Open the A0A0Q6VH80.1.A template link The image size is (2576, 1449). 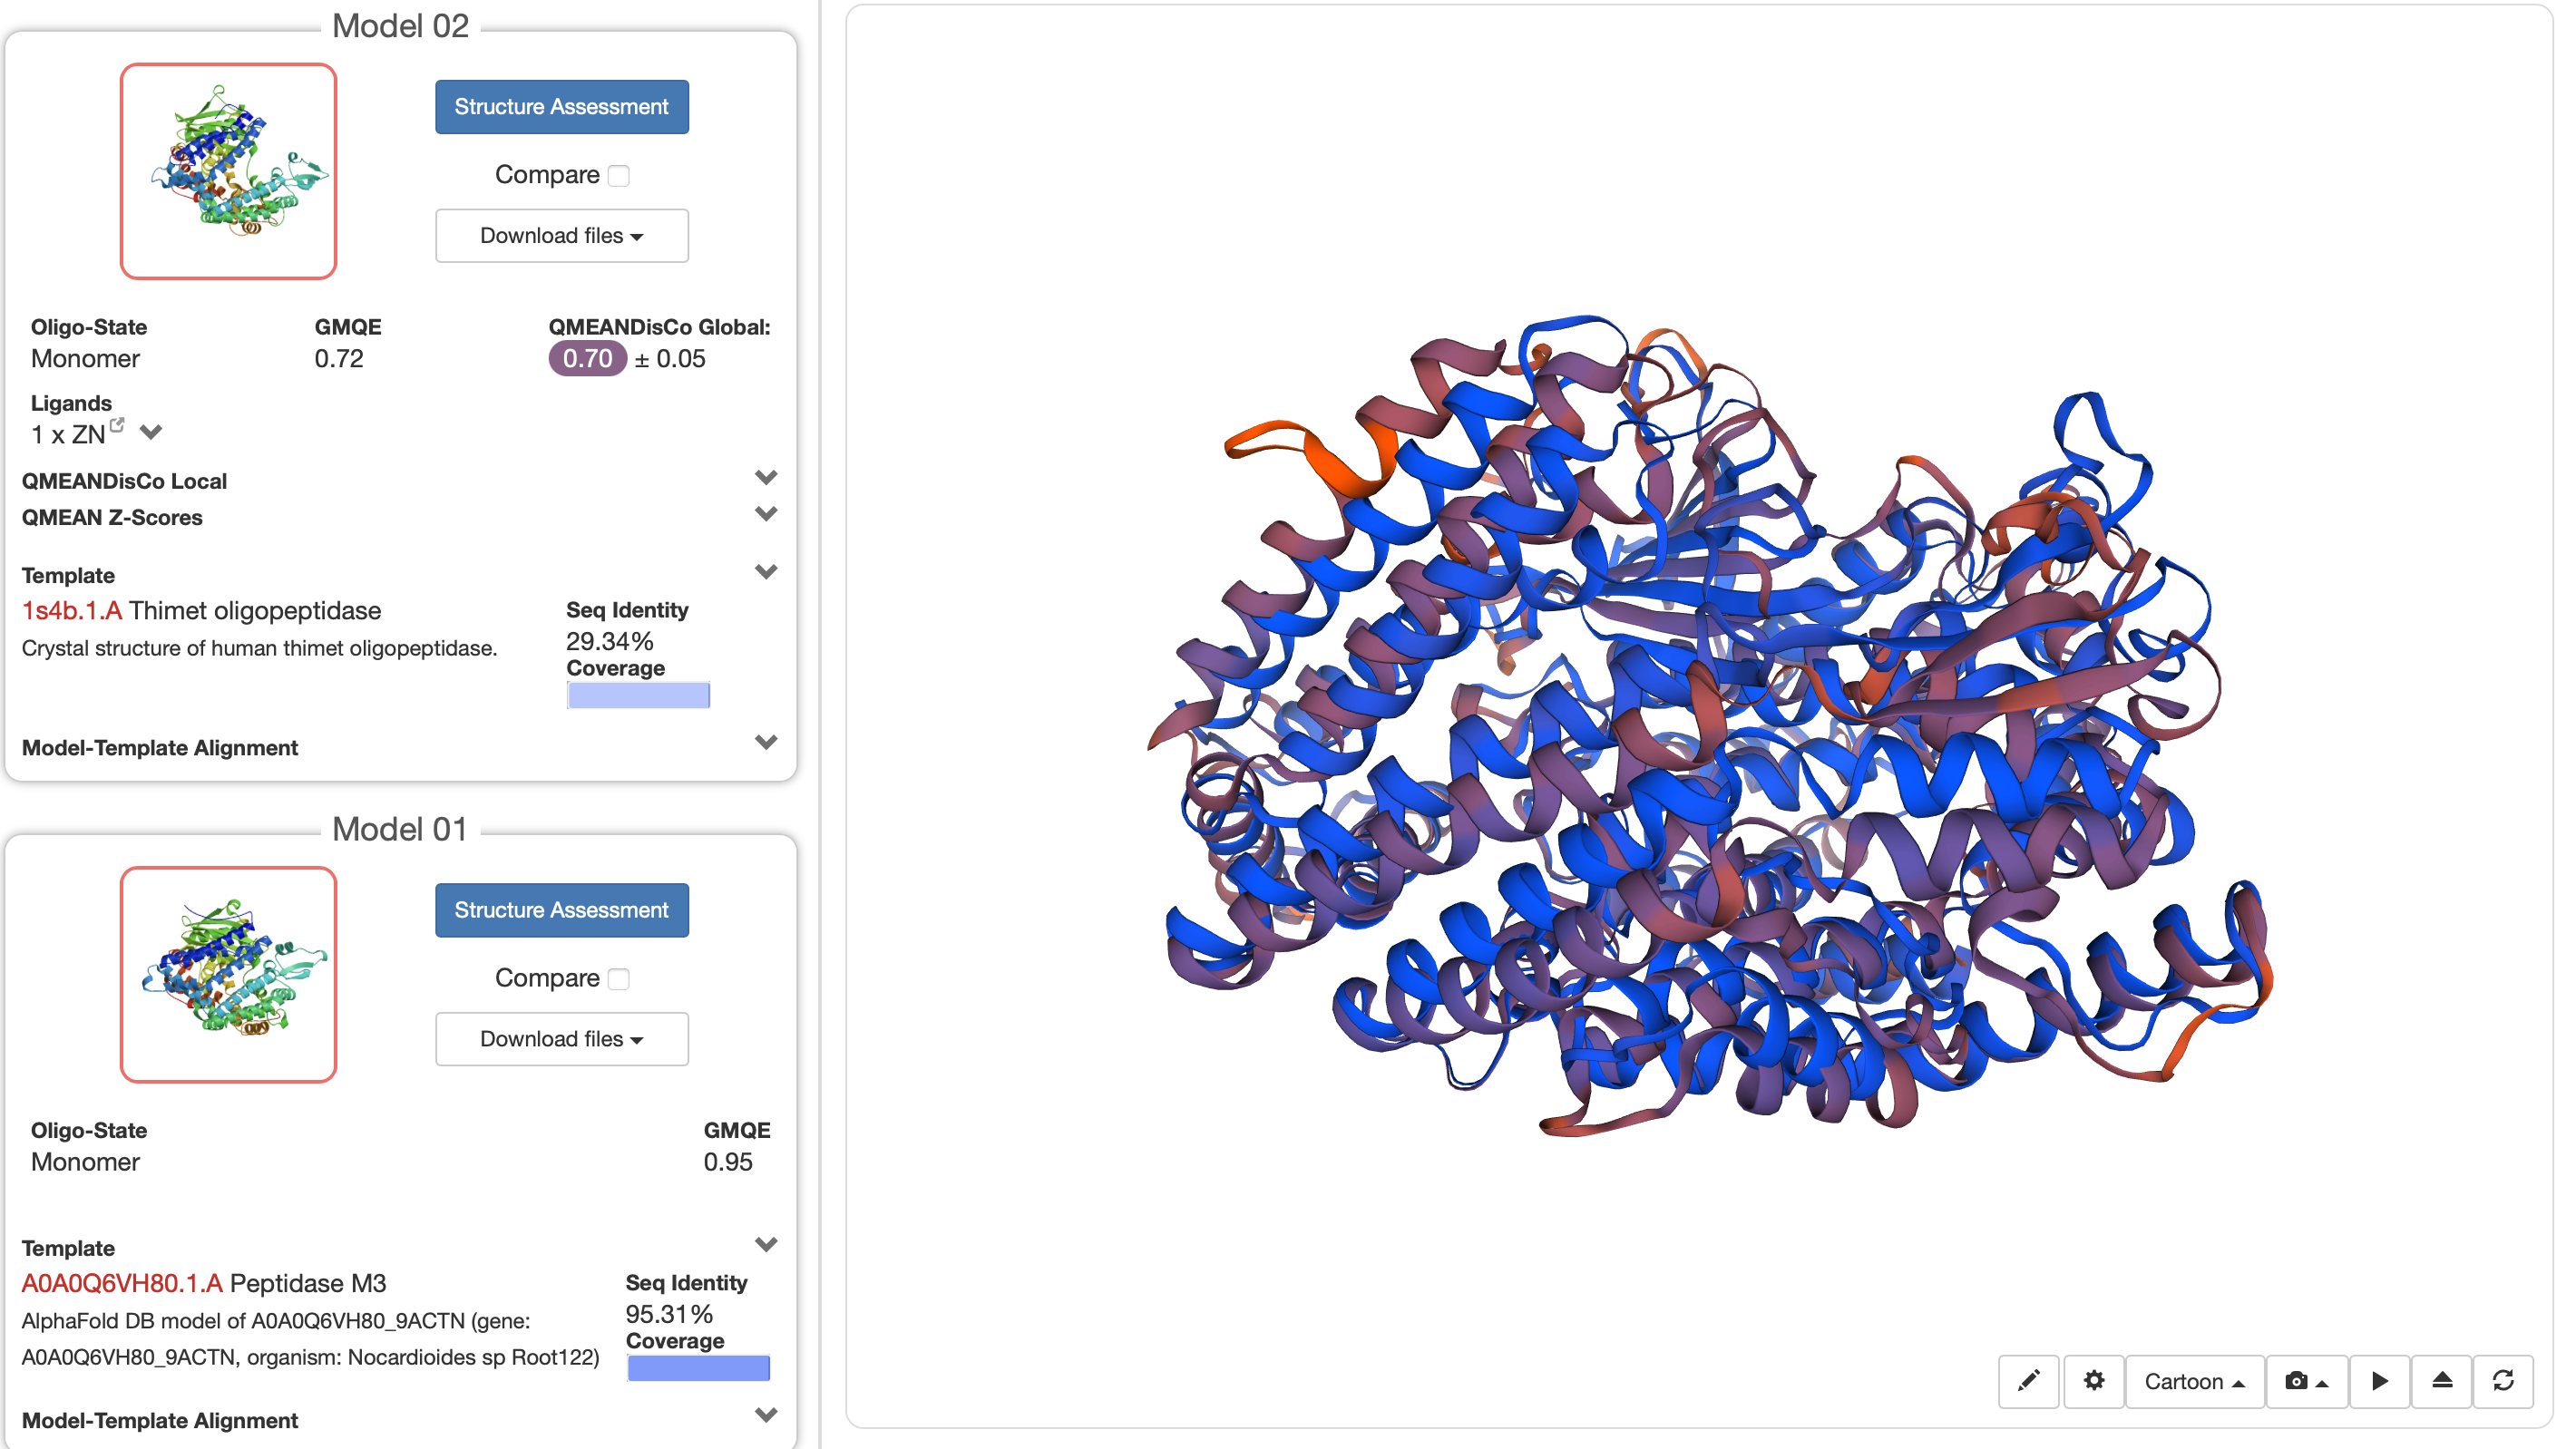coord(122,1283)
